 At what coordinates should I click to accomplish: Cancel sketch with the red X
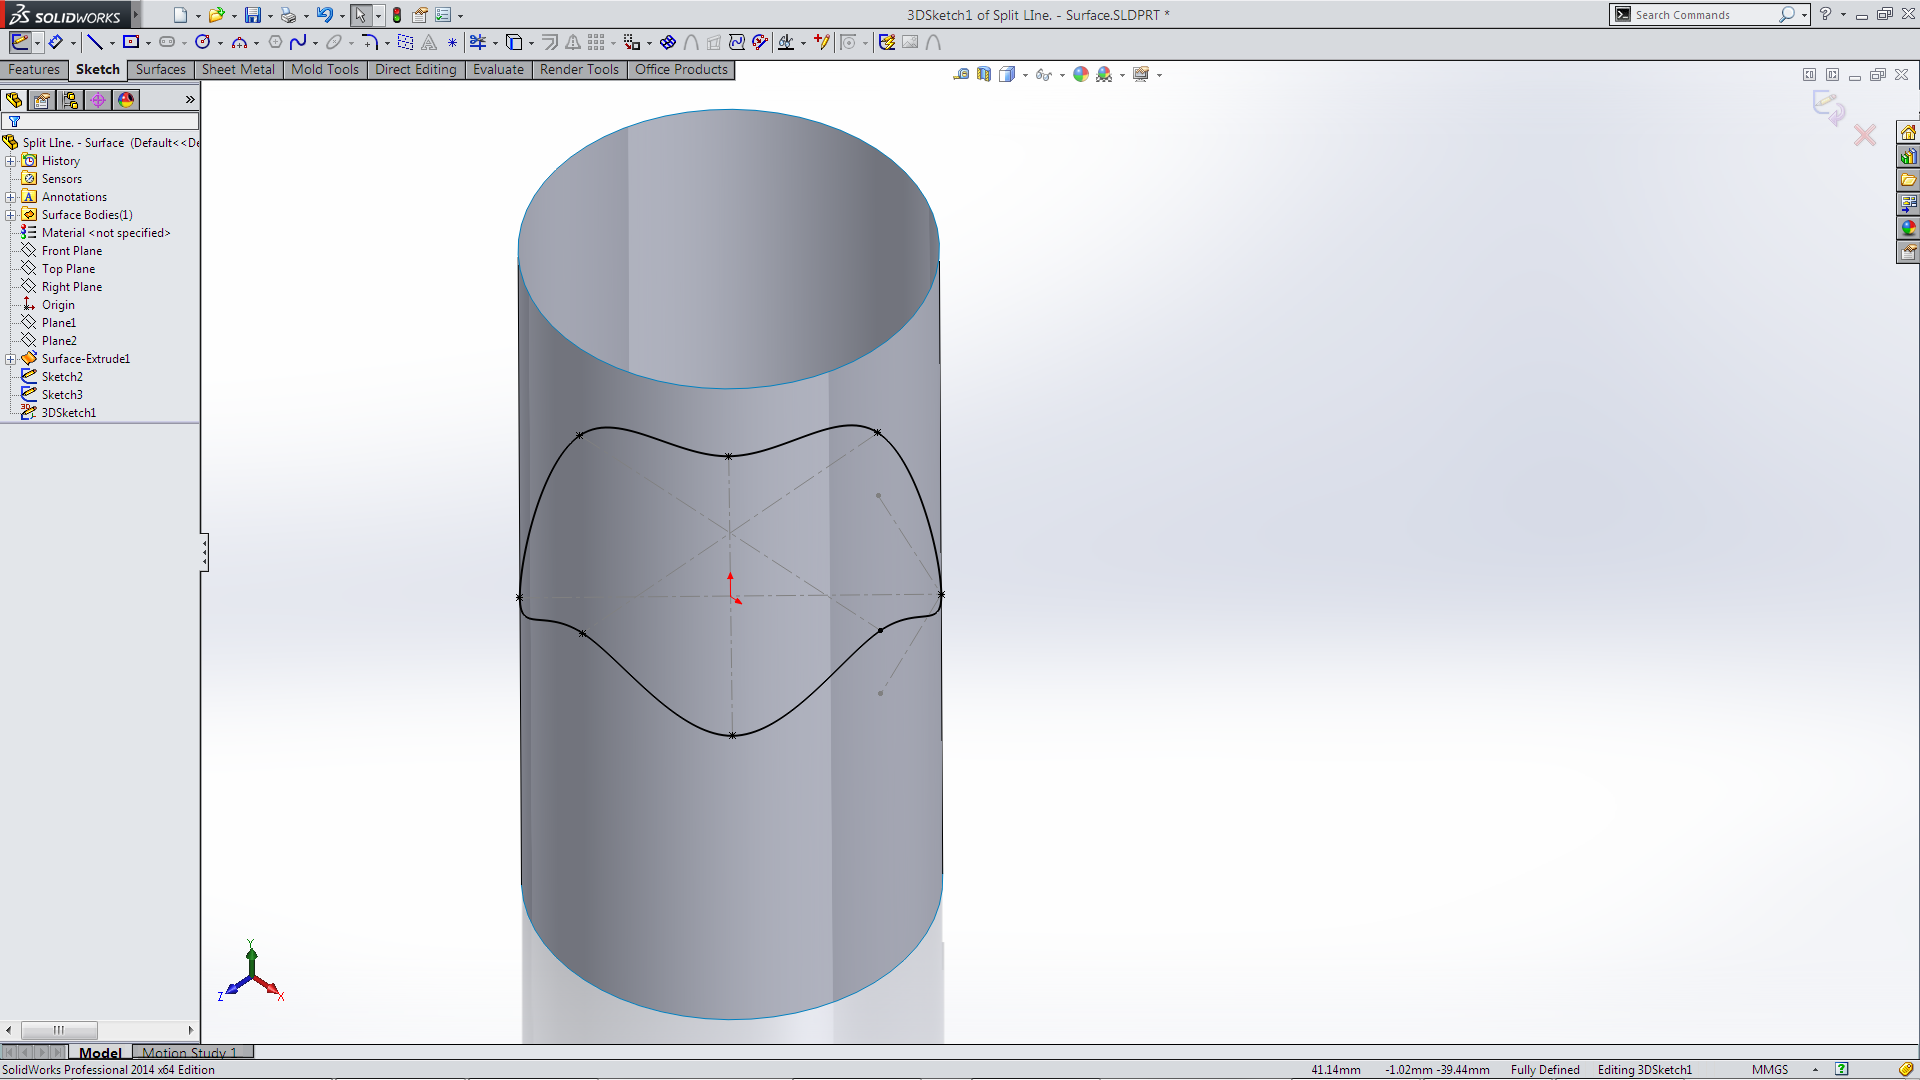coord(1865,135)
